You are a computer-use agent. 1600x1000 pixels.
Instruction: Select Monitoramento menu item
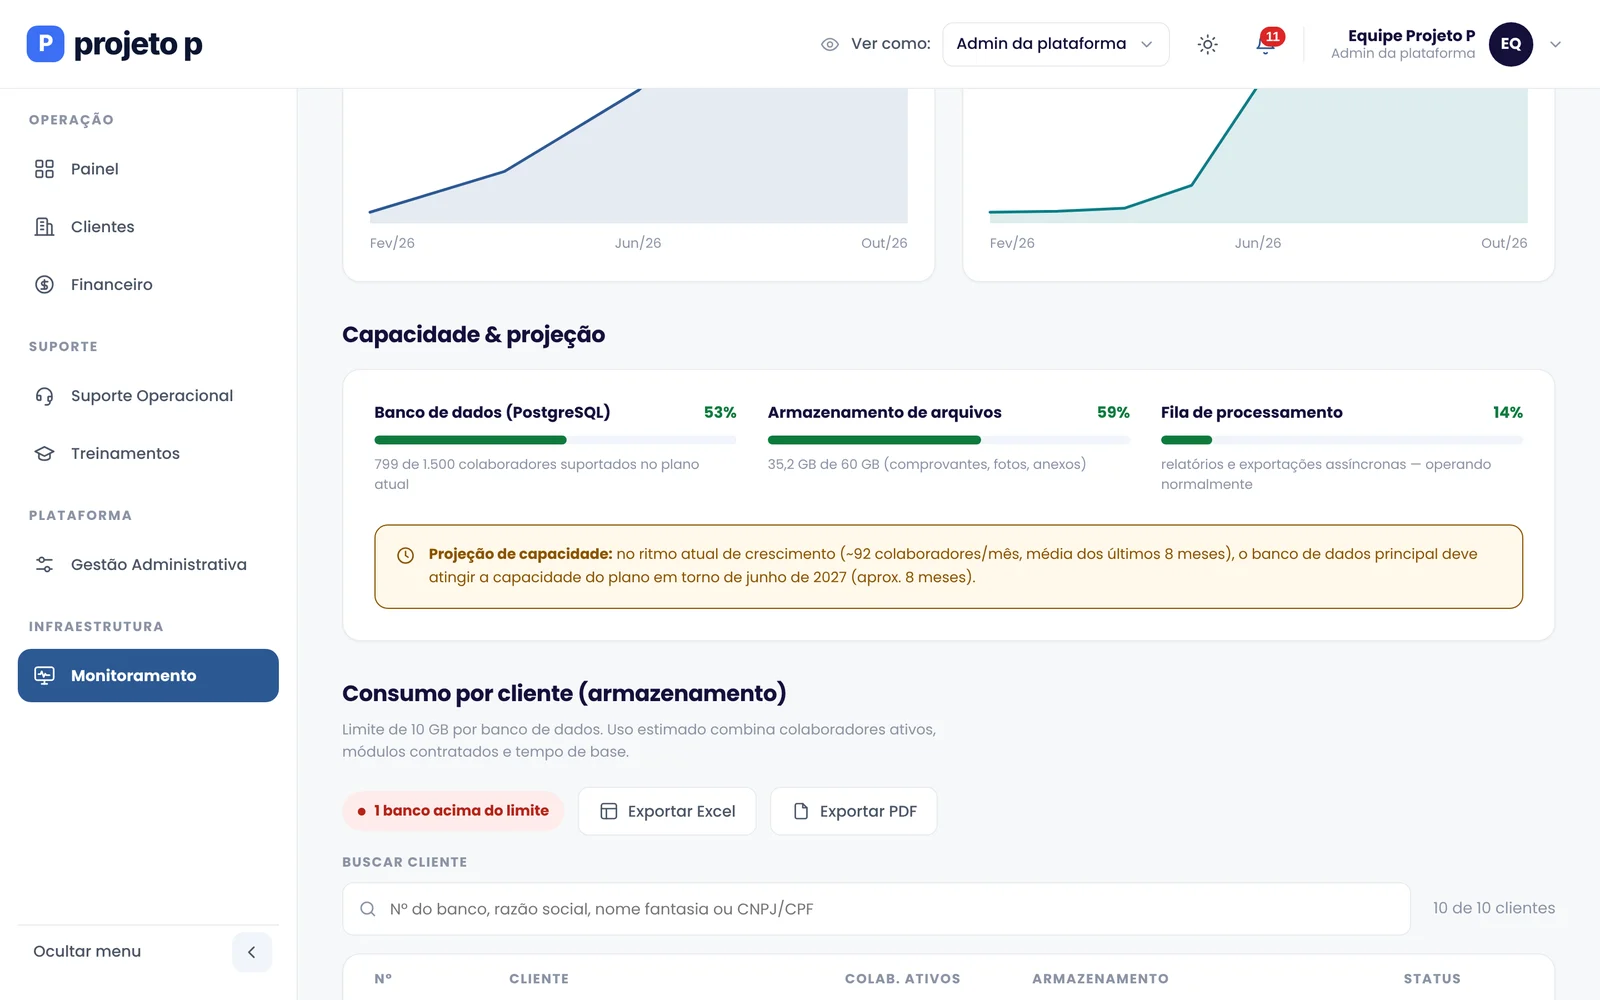[148, 676]
